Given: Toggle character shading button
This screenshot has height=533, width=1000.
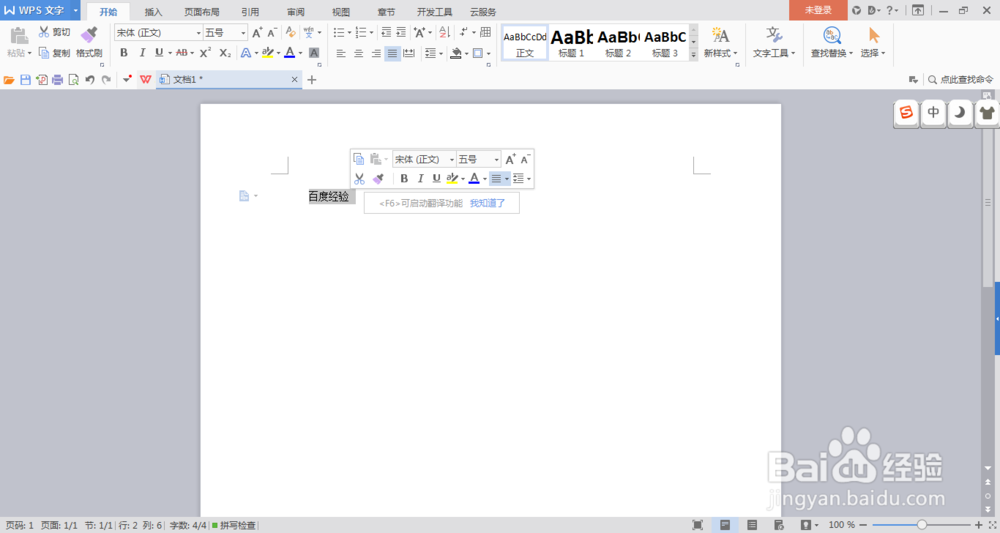Looking at the screenshot, I should (314, 53).
